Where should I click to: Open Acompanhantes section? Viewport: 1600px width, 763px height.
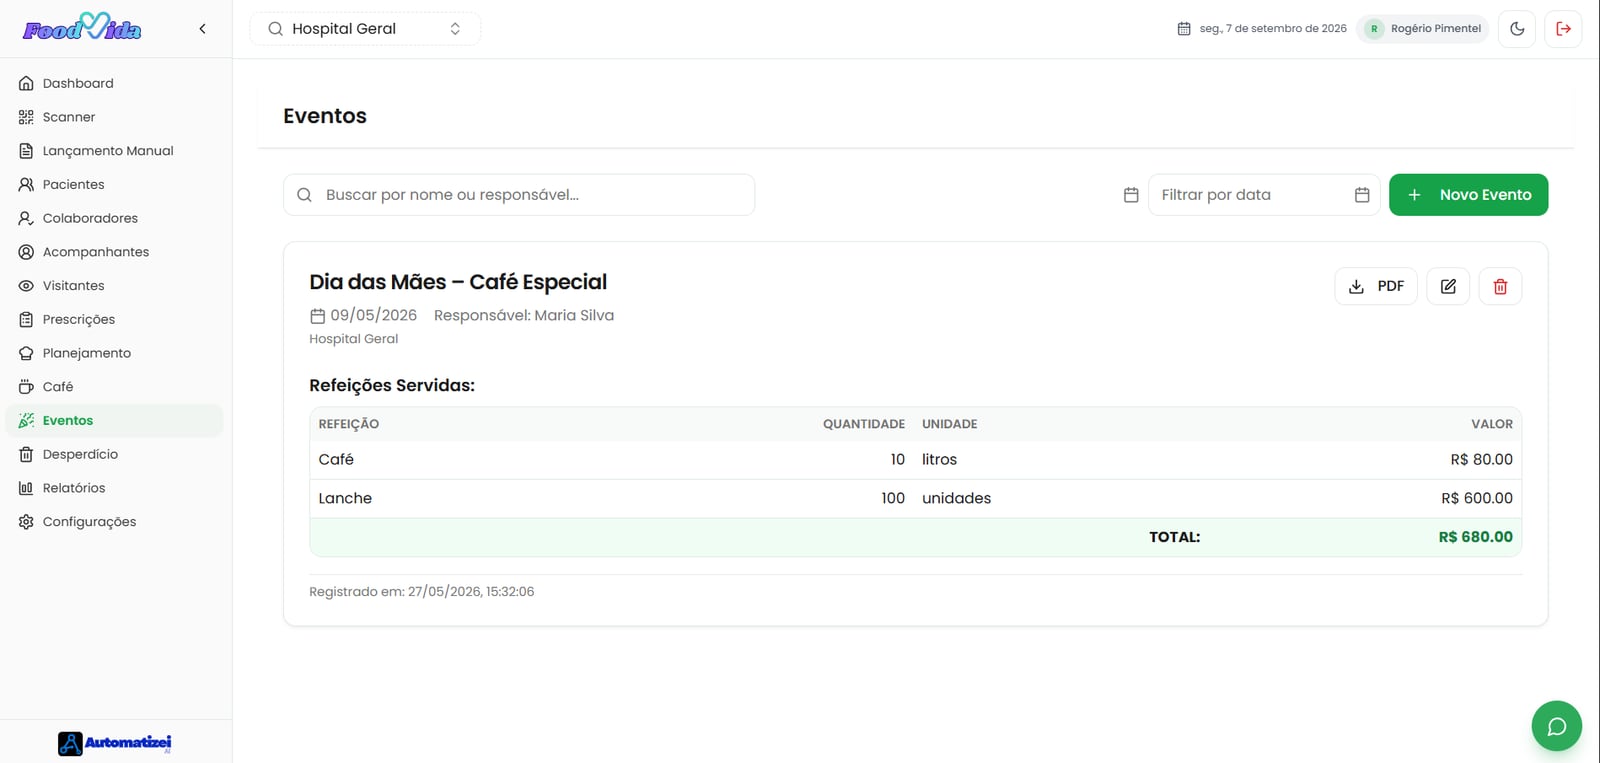pos(114,252)
